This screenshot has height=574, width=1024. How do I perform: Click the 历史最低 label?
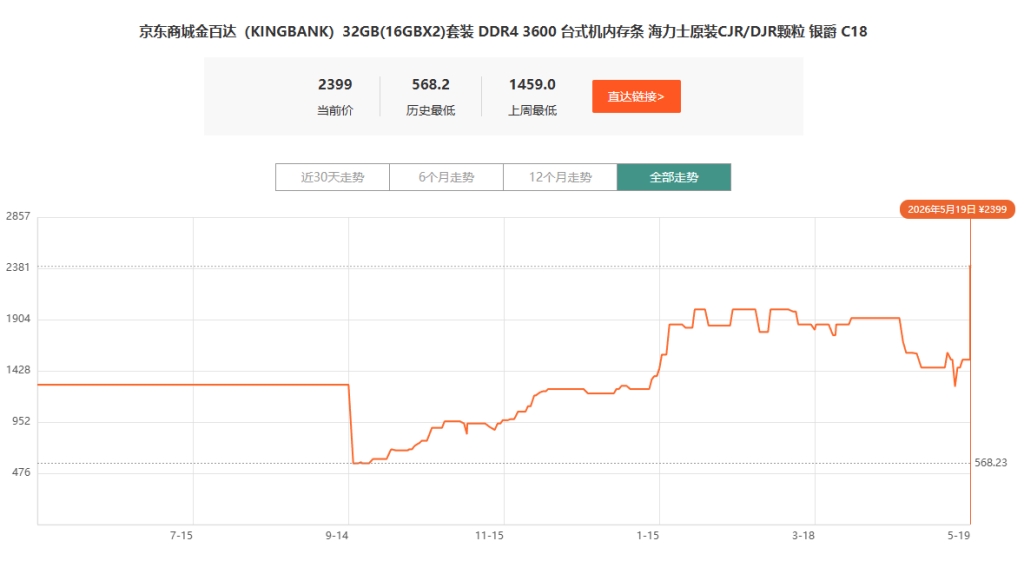coord(430,110)
